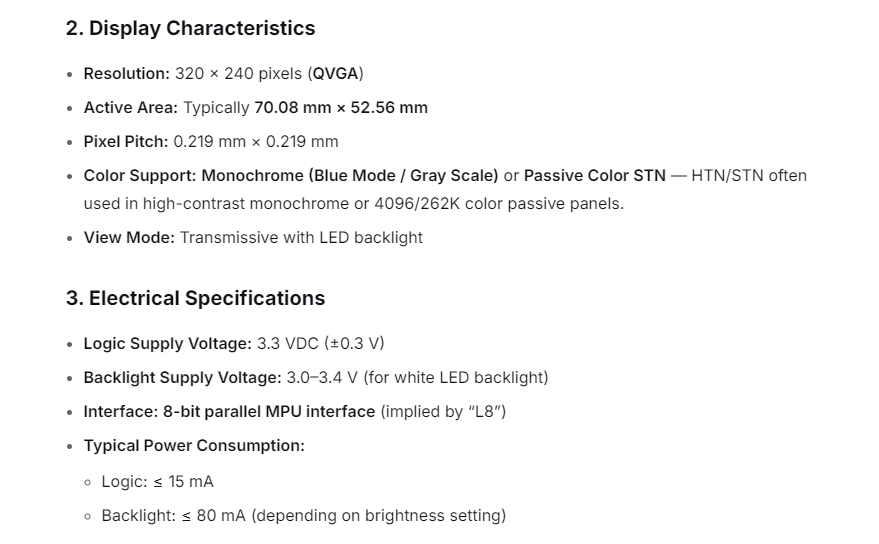Click the "Pixel Pitch:" label
The image size is (879, 544).
(x=126, y=141)
